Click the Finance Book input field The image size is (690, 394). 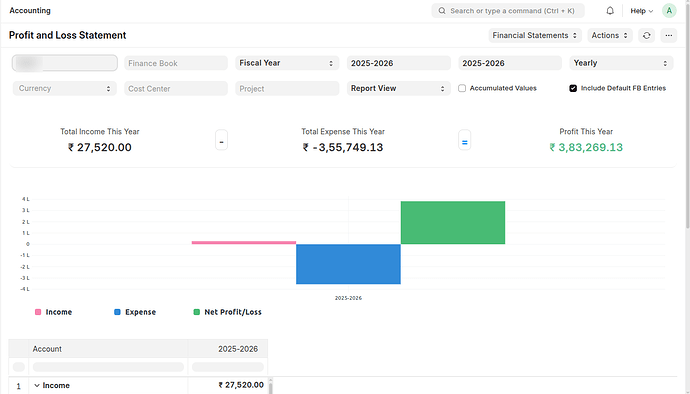(176, 63)
